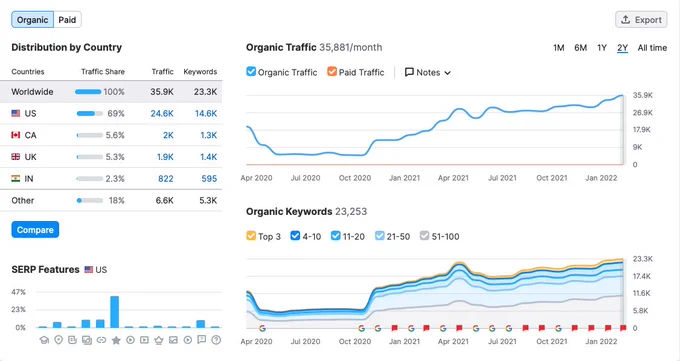Switch to the Paid tab
680x361 pixels.
[x=67, y=20]
